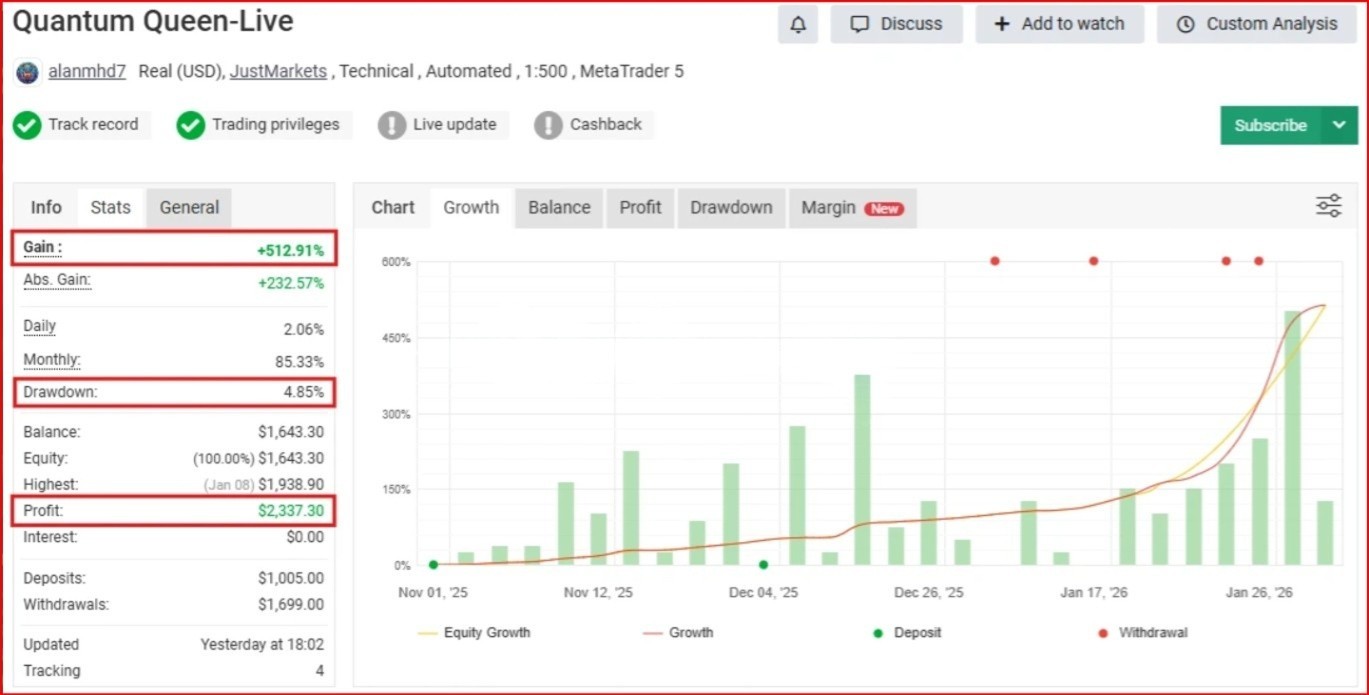Click the Cashback exclamation icon
This screenshot has height=695, width=1369.
548,125
